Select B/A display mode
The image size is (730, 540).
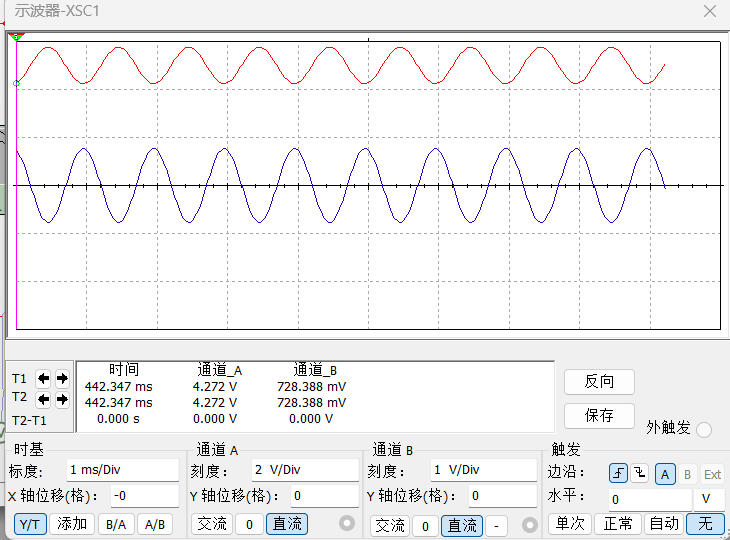click(116, 524)
